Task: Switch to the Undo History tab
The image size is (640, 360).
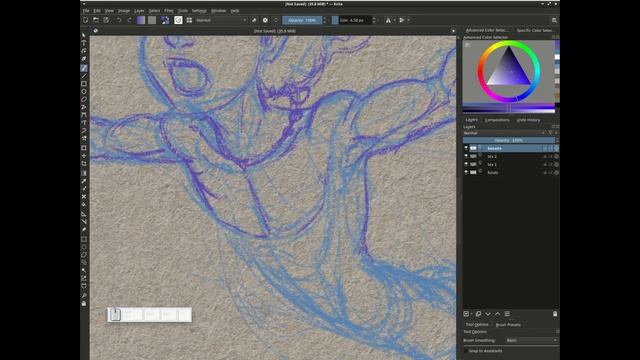Action: click(x=528, y=120)
